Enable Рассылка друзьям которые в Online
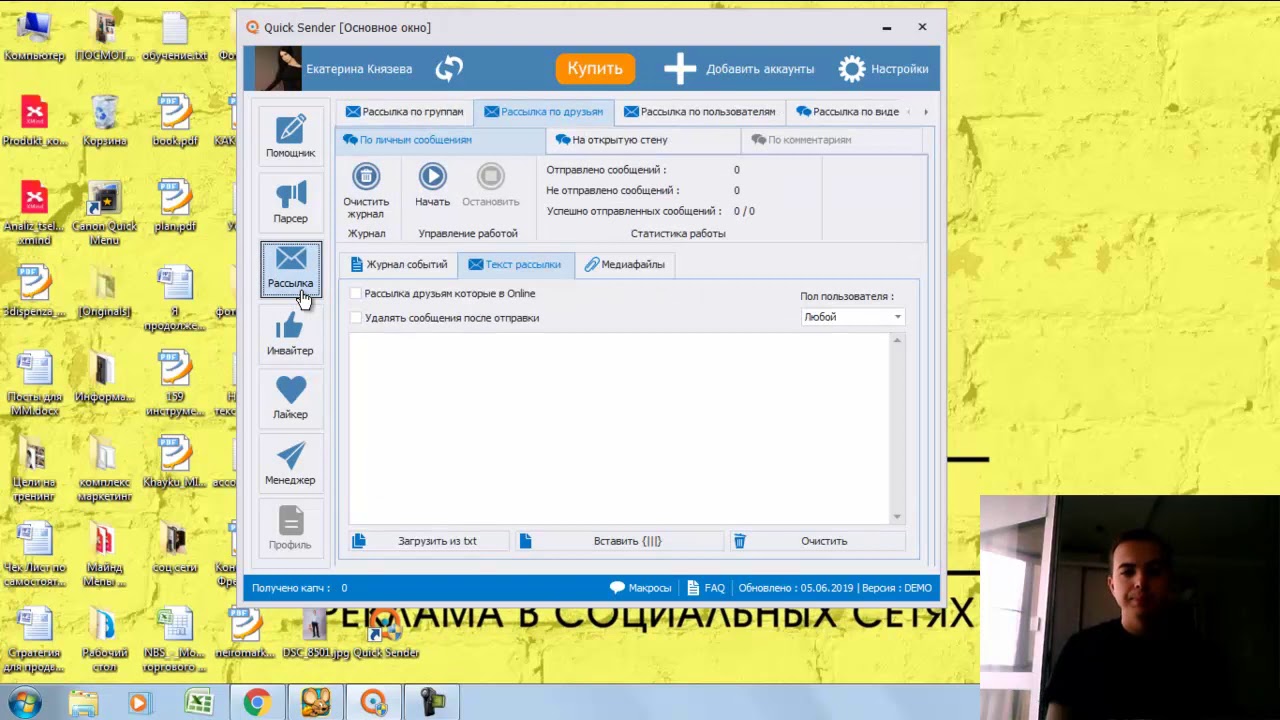 (356, 294)
